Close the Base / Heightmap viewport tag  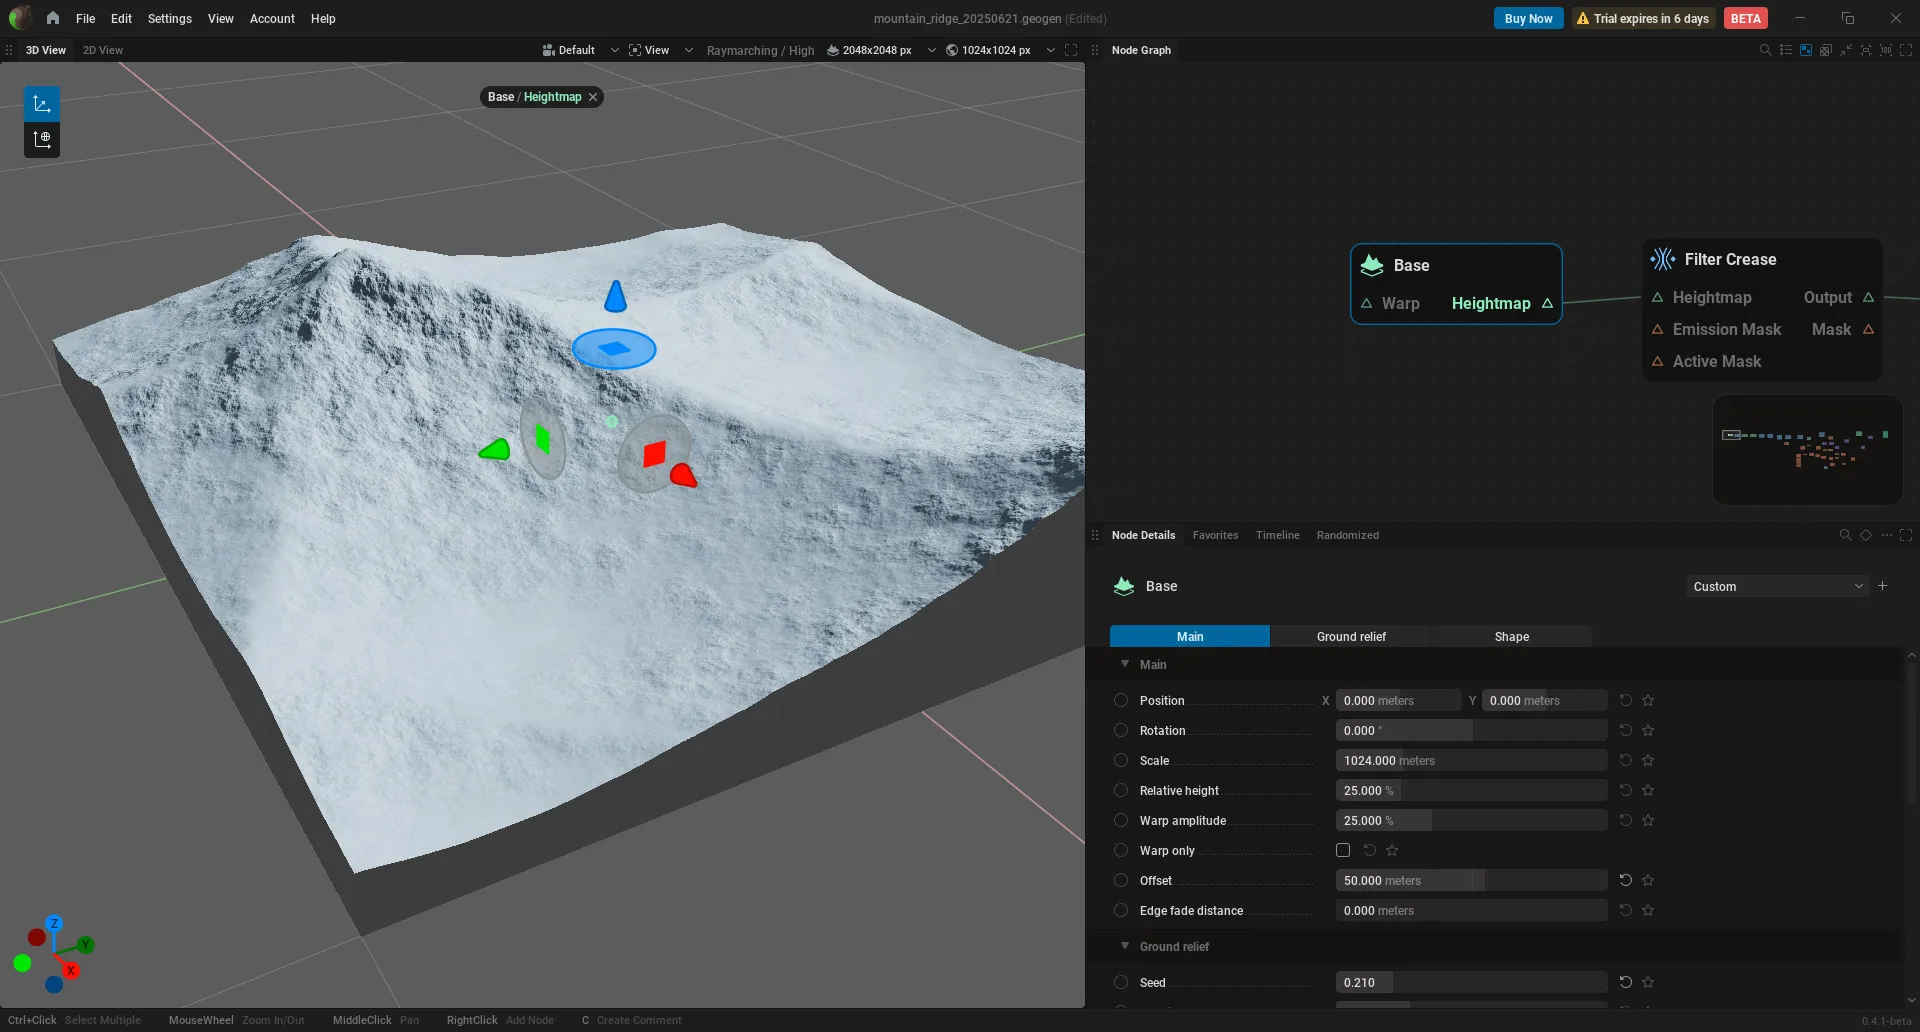click(x=593, y=97)
